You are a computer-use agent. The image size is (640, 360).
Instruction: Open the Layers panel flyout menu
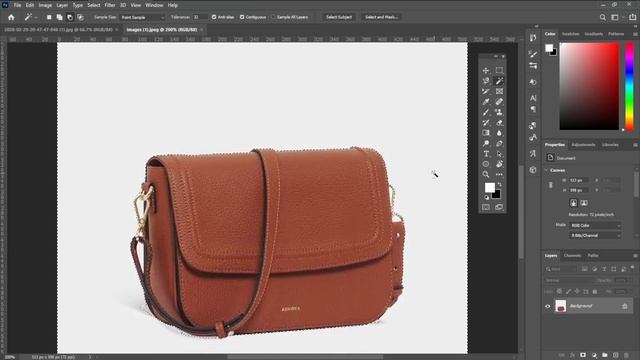[635, 256]
